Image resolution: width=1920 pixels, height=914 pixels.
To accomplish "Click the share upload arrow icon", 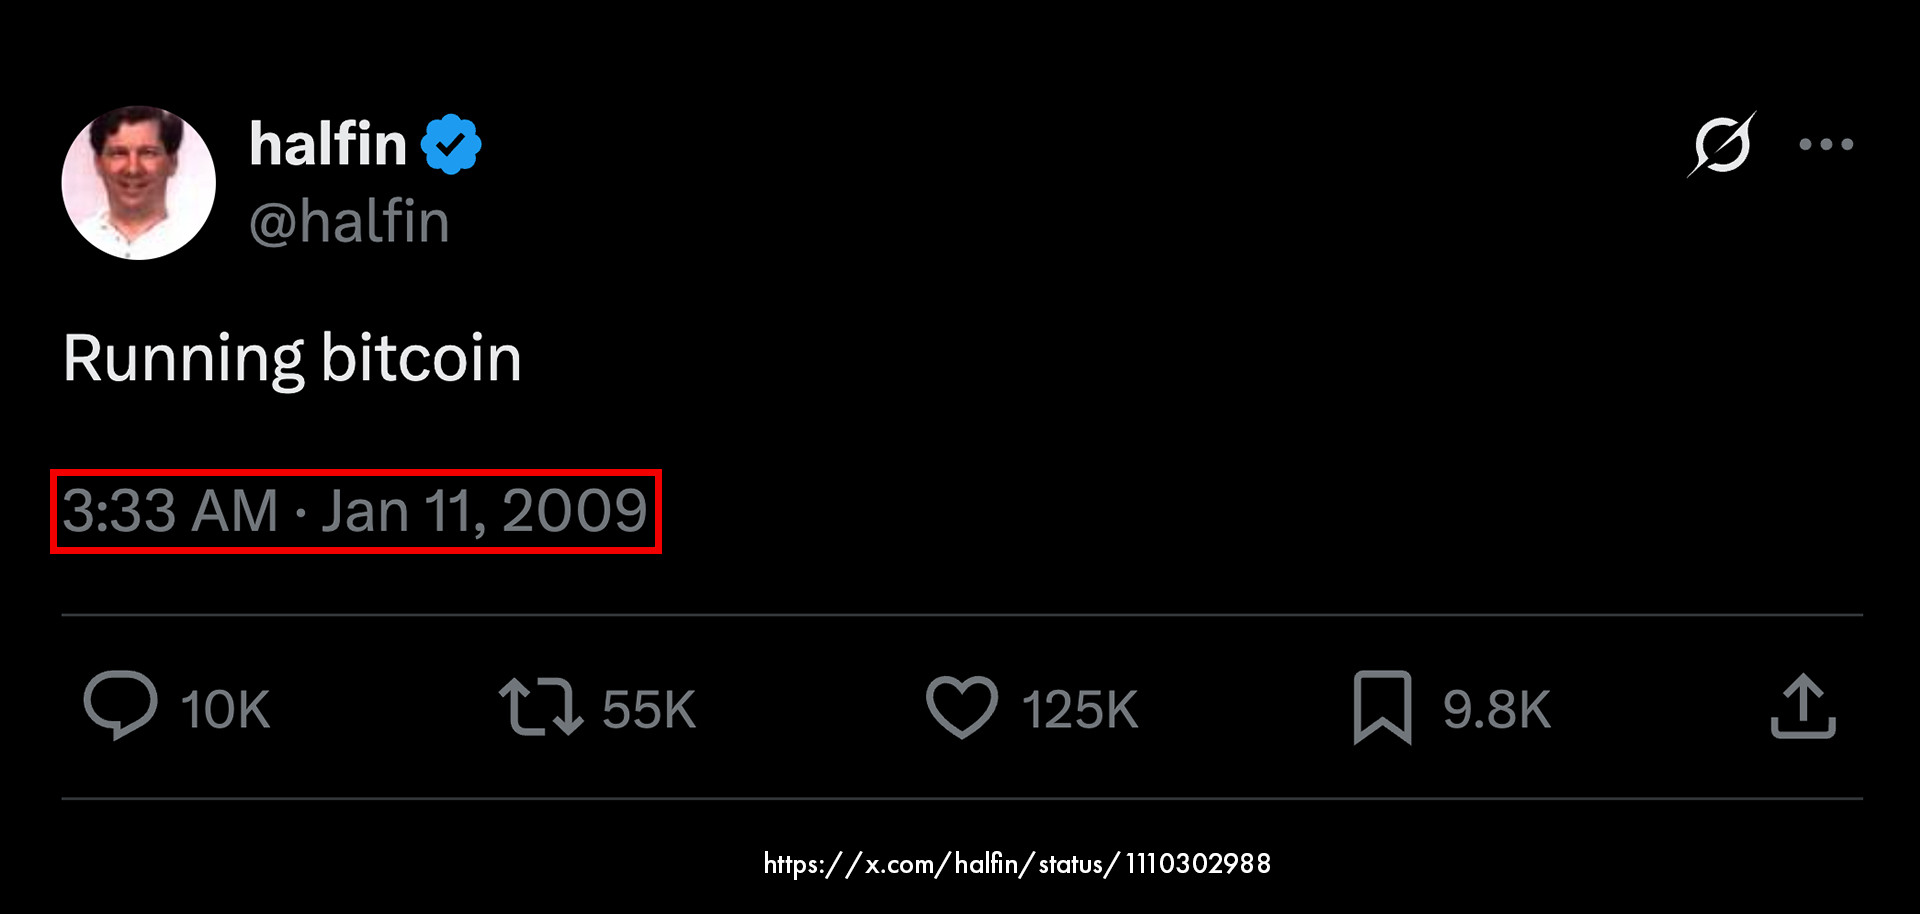I will click(x=1803, y=707).
